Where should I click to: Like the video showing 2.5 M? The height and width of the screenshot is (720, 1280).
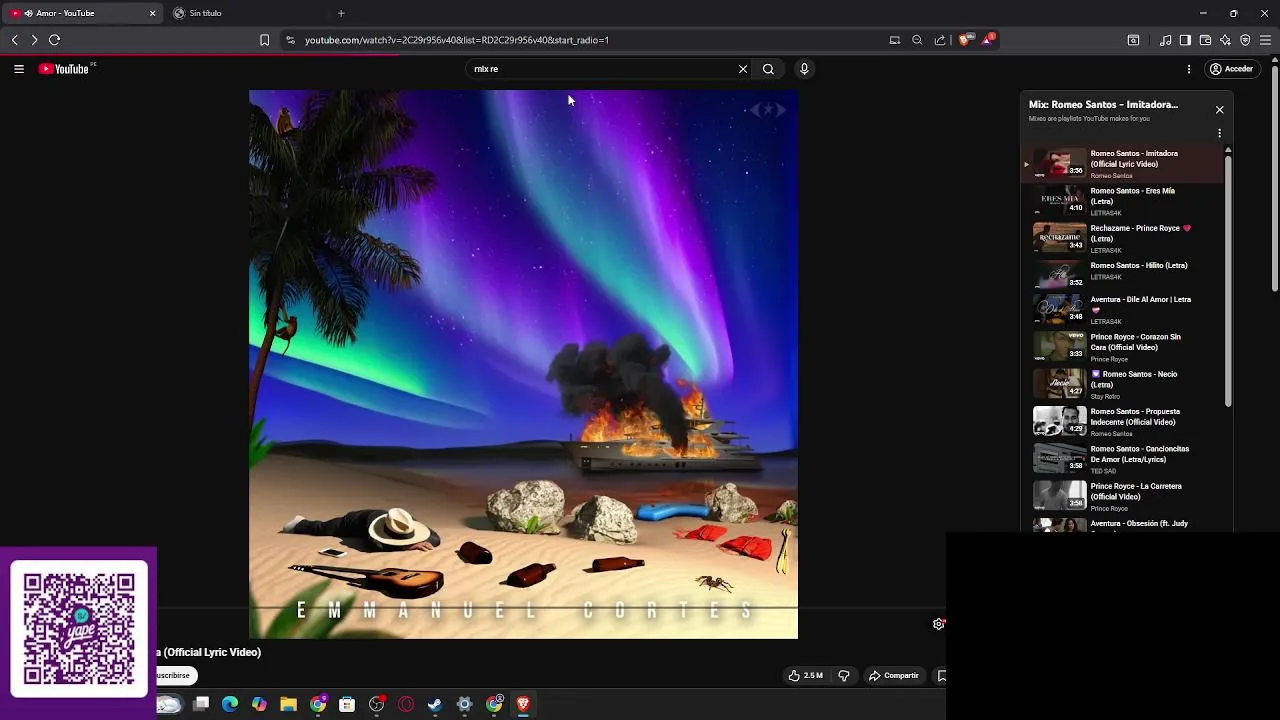pyautogui.click(x=805, y=676)
